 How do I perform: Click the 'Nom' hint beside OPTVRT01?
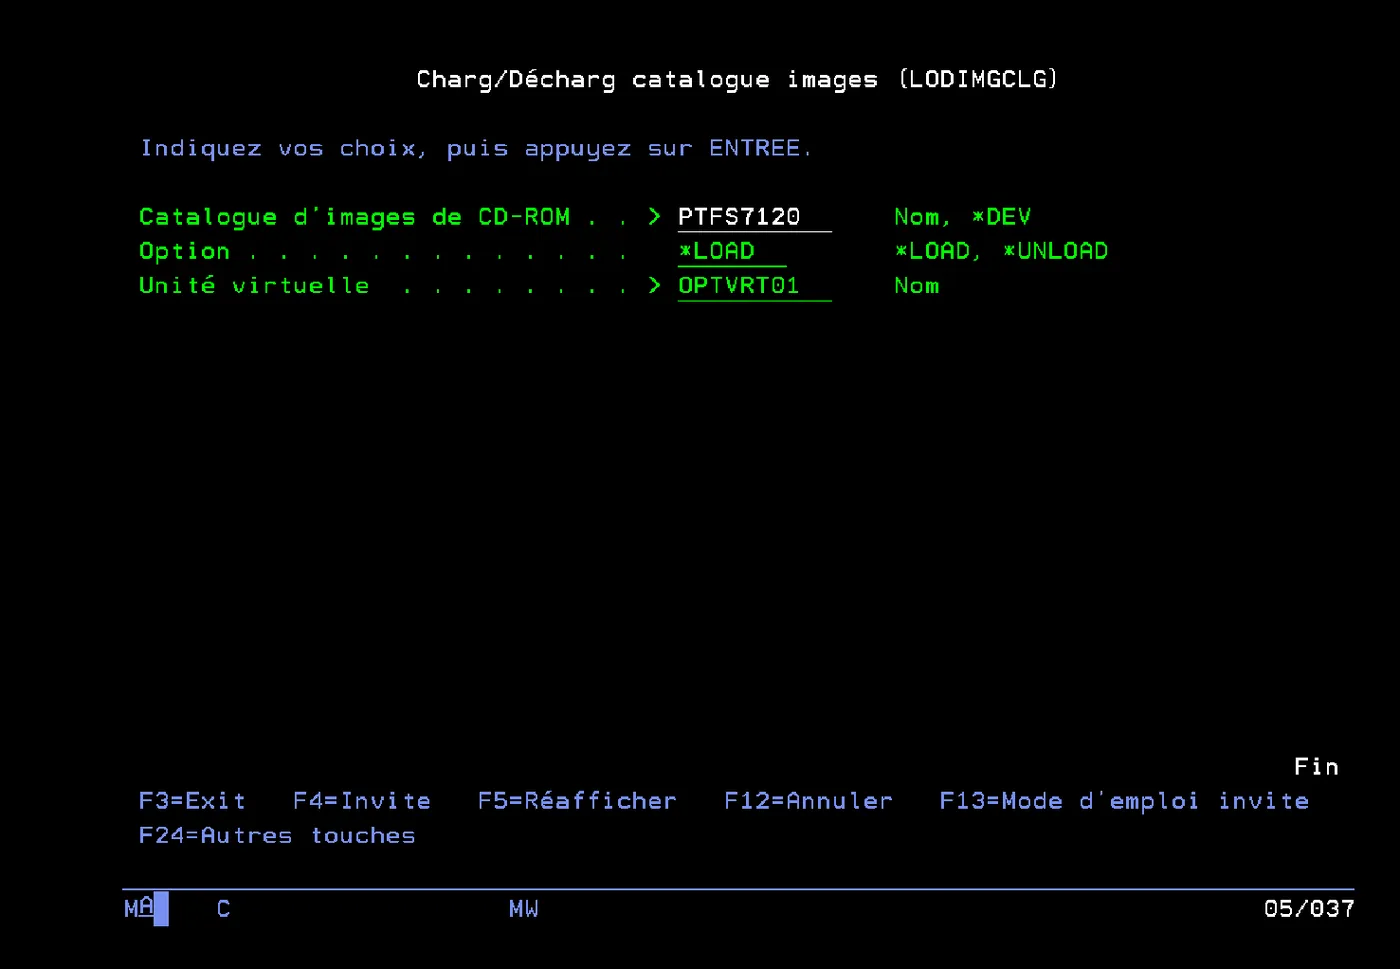tap(916, 286)
